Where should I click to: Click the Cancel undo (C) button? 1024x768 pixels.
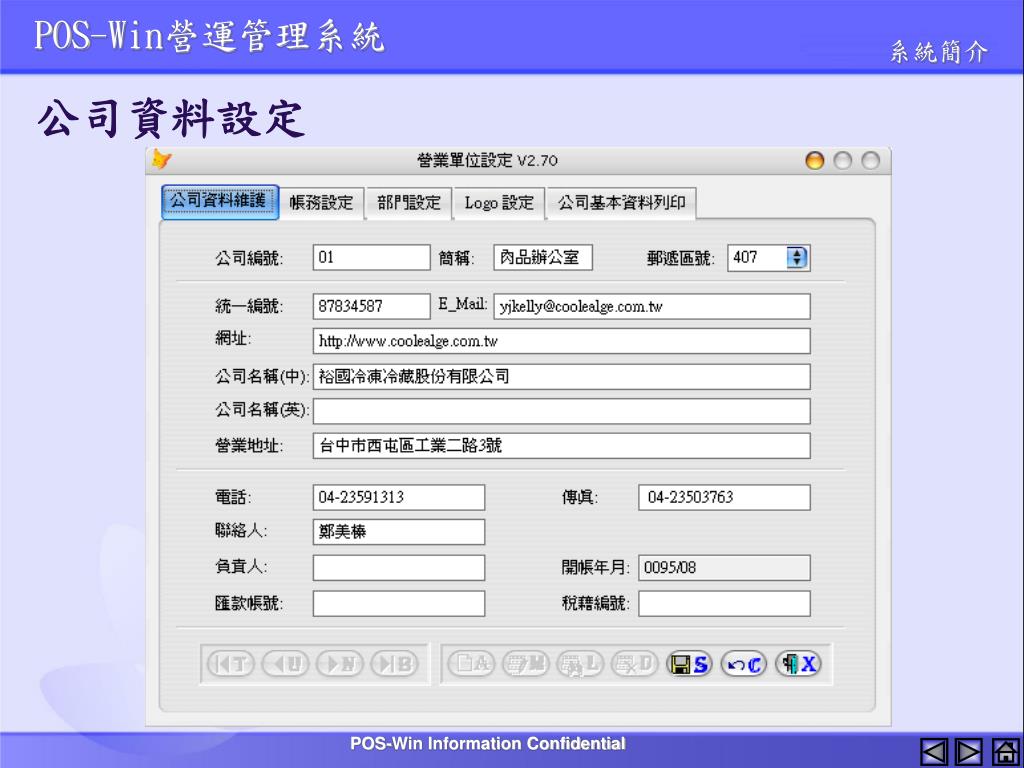pos(744,664)
